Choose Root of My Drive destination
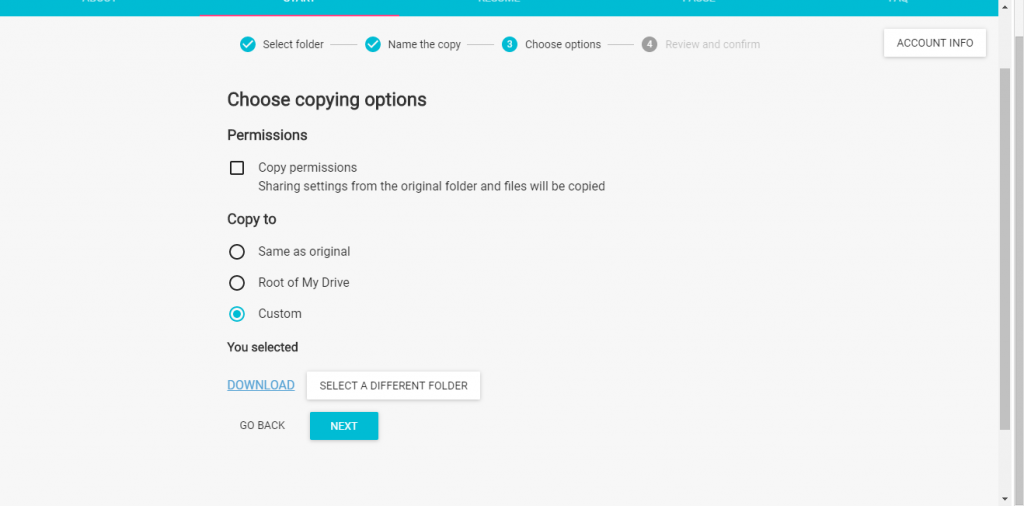1024x506 pixels. 237,283
